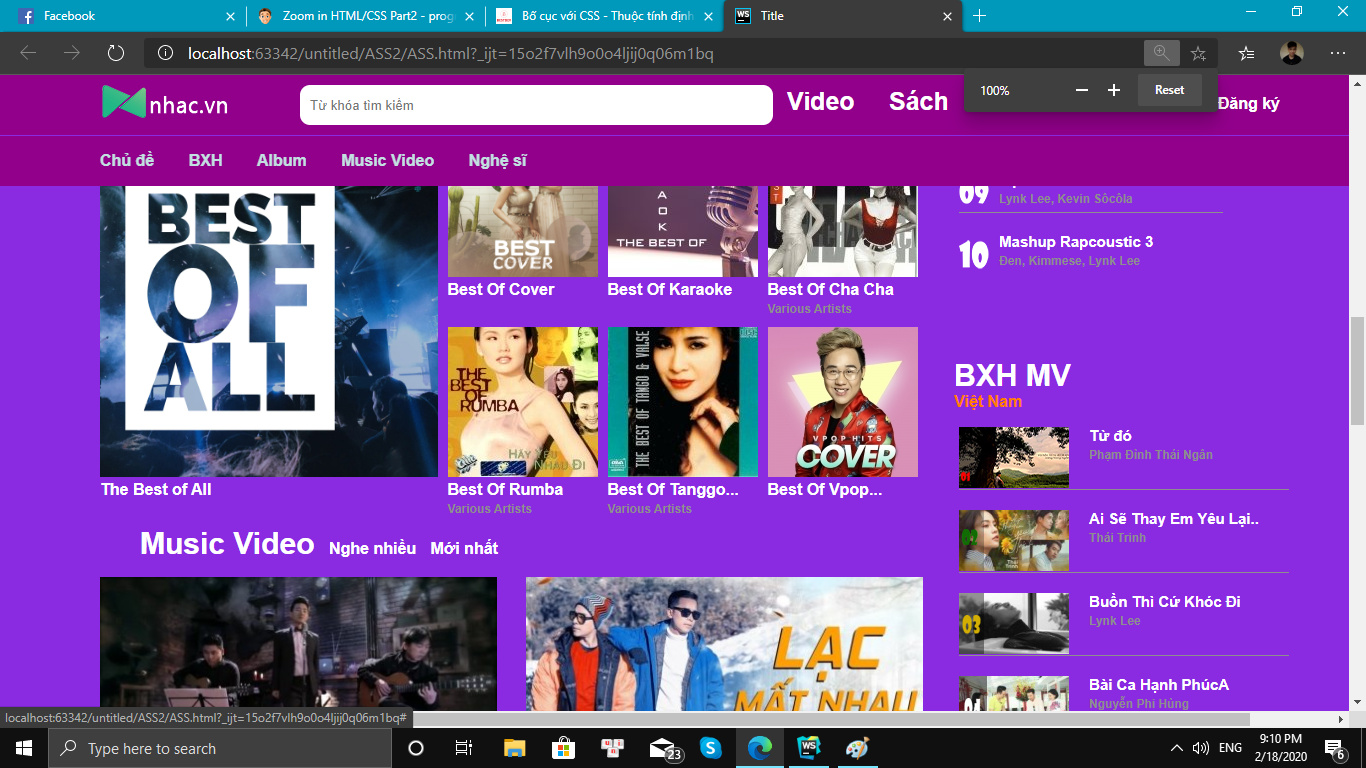Viewport: 1366px width, 768px height.
Task: Click the page vertical scrollbar
Action: click(x=1357, y=370)
